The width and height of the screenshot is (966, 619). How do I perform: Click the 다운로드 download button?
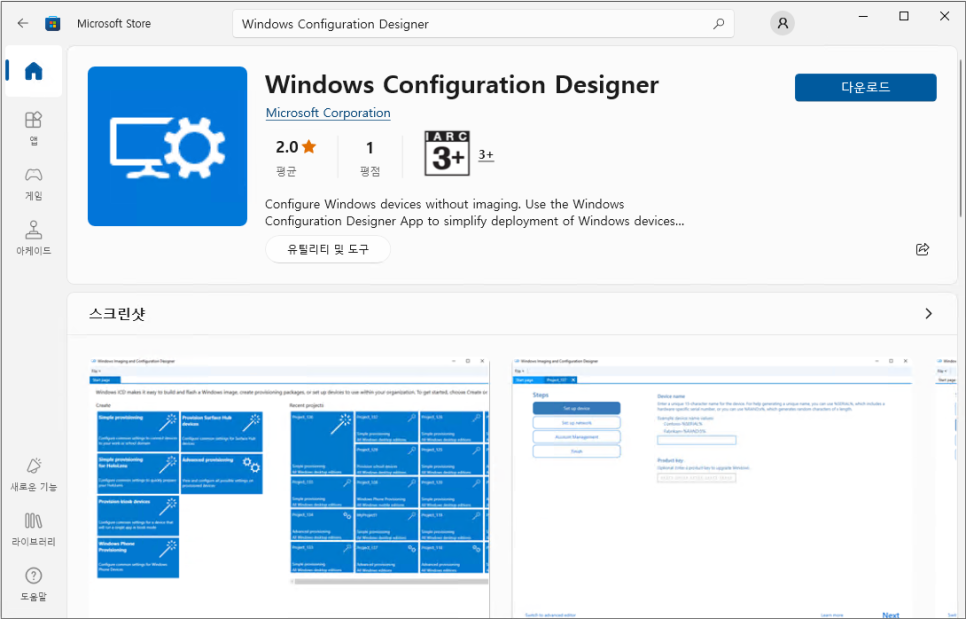pos(866,87)
